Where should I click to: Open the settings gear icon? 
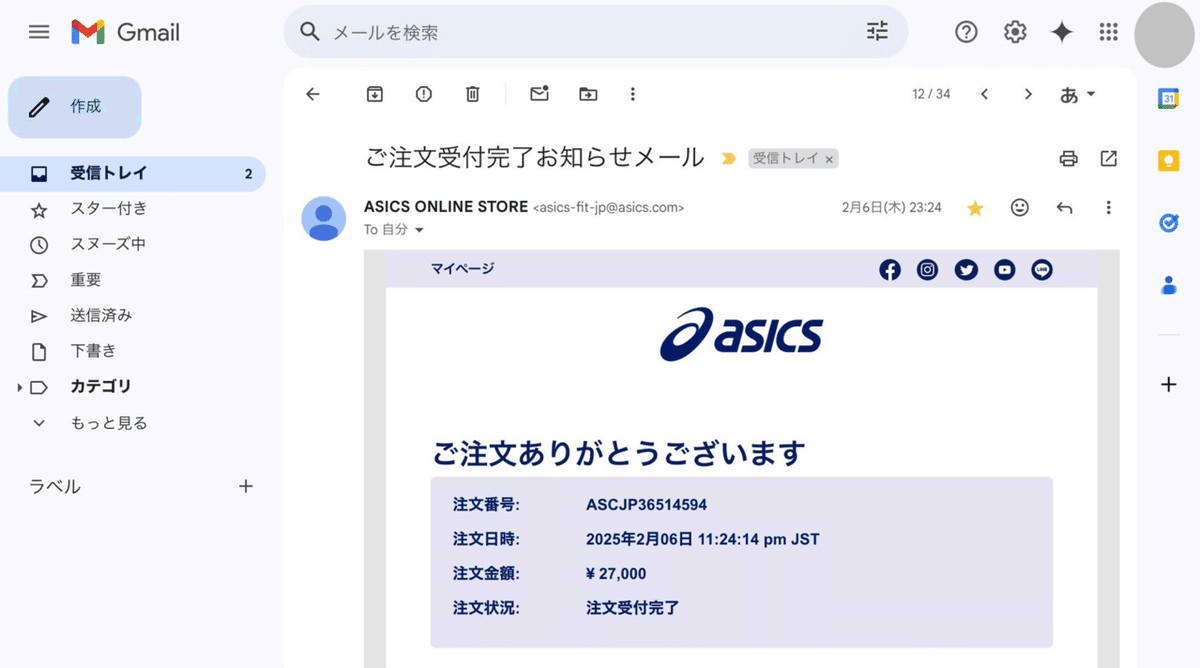pos(1015,32)
